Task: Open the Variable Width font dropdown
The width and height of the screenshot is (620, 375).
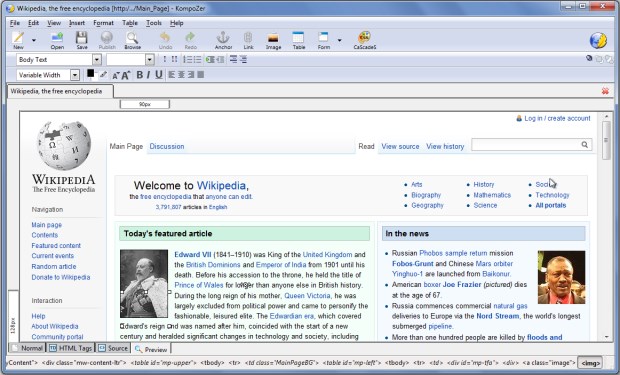Action: click(75, 75)
